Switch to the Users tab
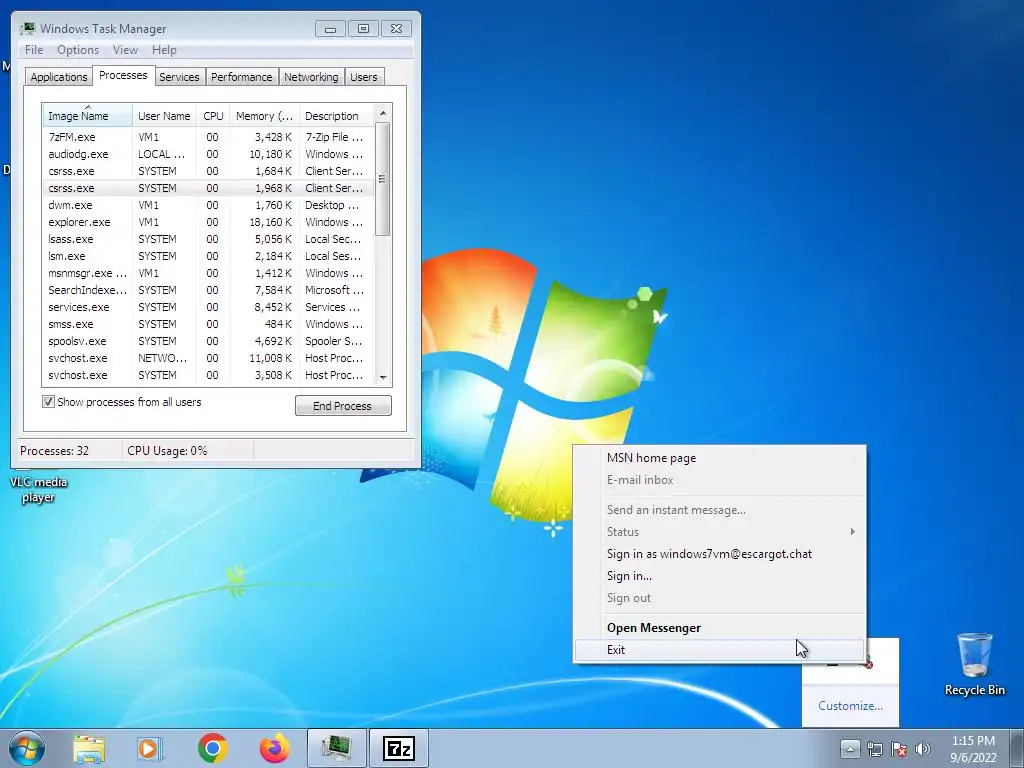 [x=363, y=77]
